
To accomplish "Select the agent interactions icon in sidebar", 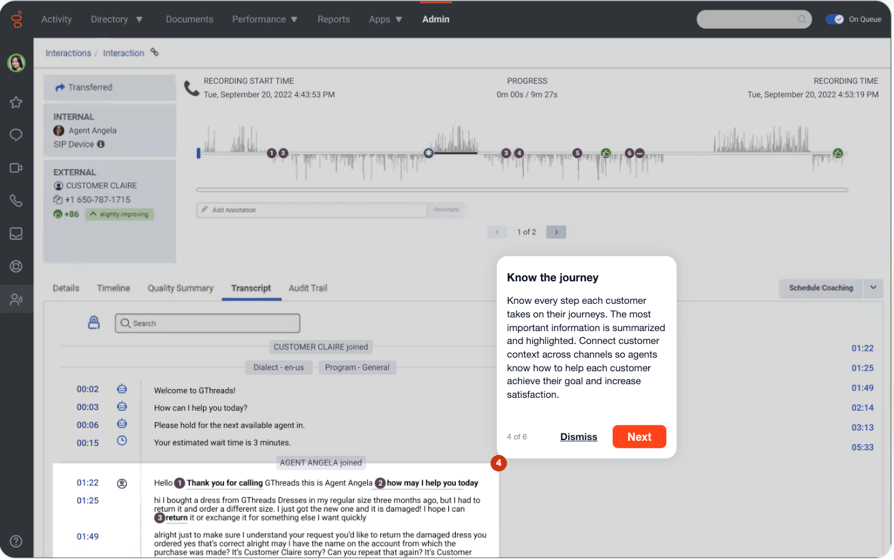I will pos(16,299).
